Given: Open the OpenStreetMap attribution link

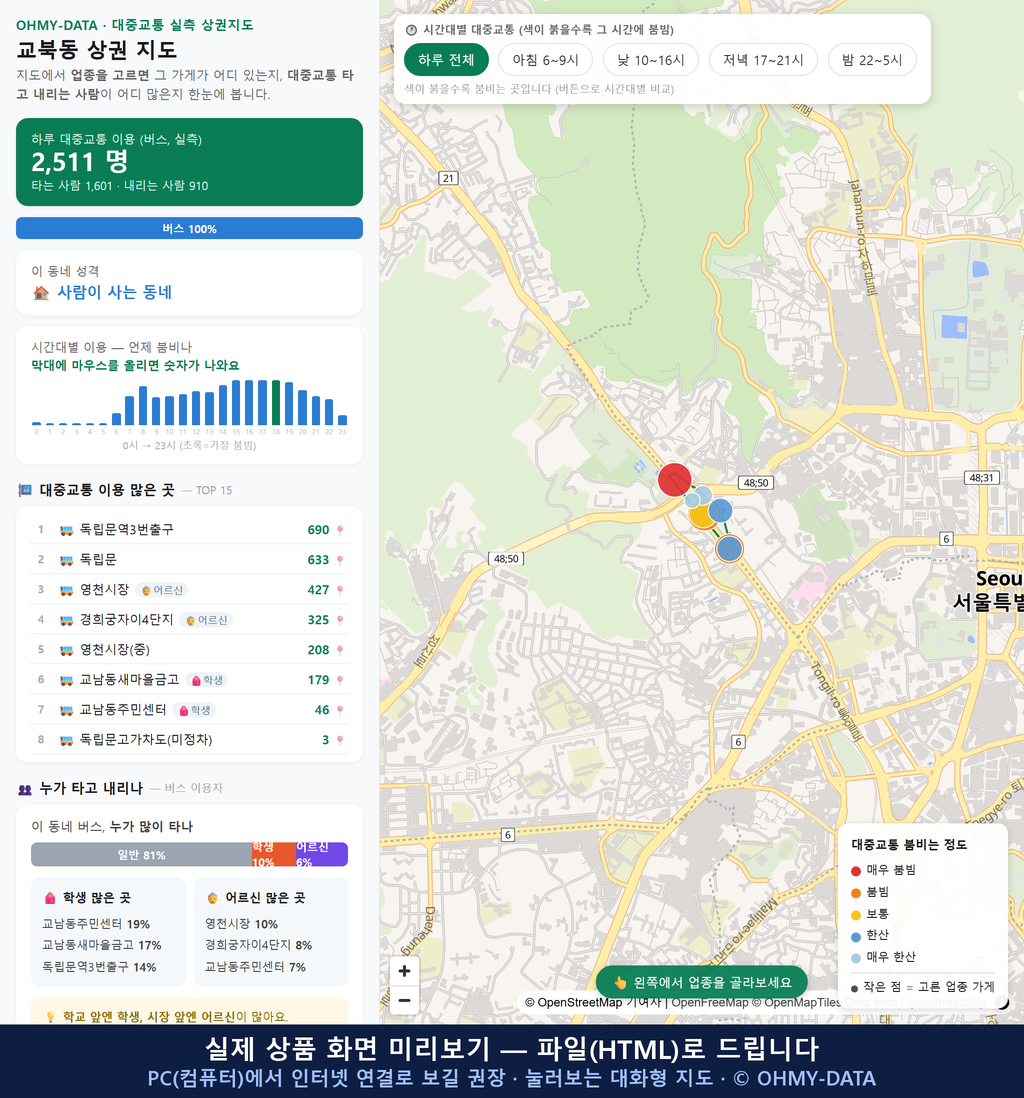Looking at the screenshot, I should coord(573,1003).
